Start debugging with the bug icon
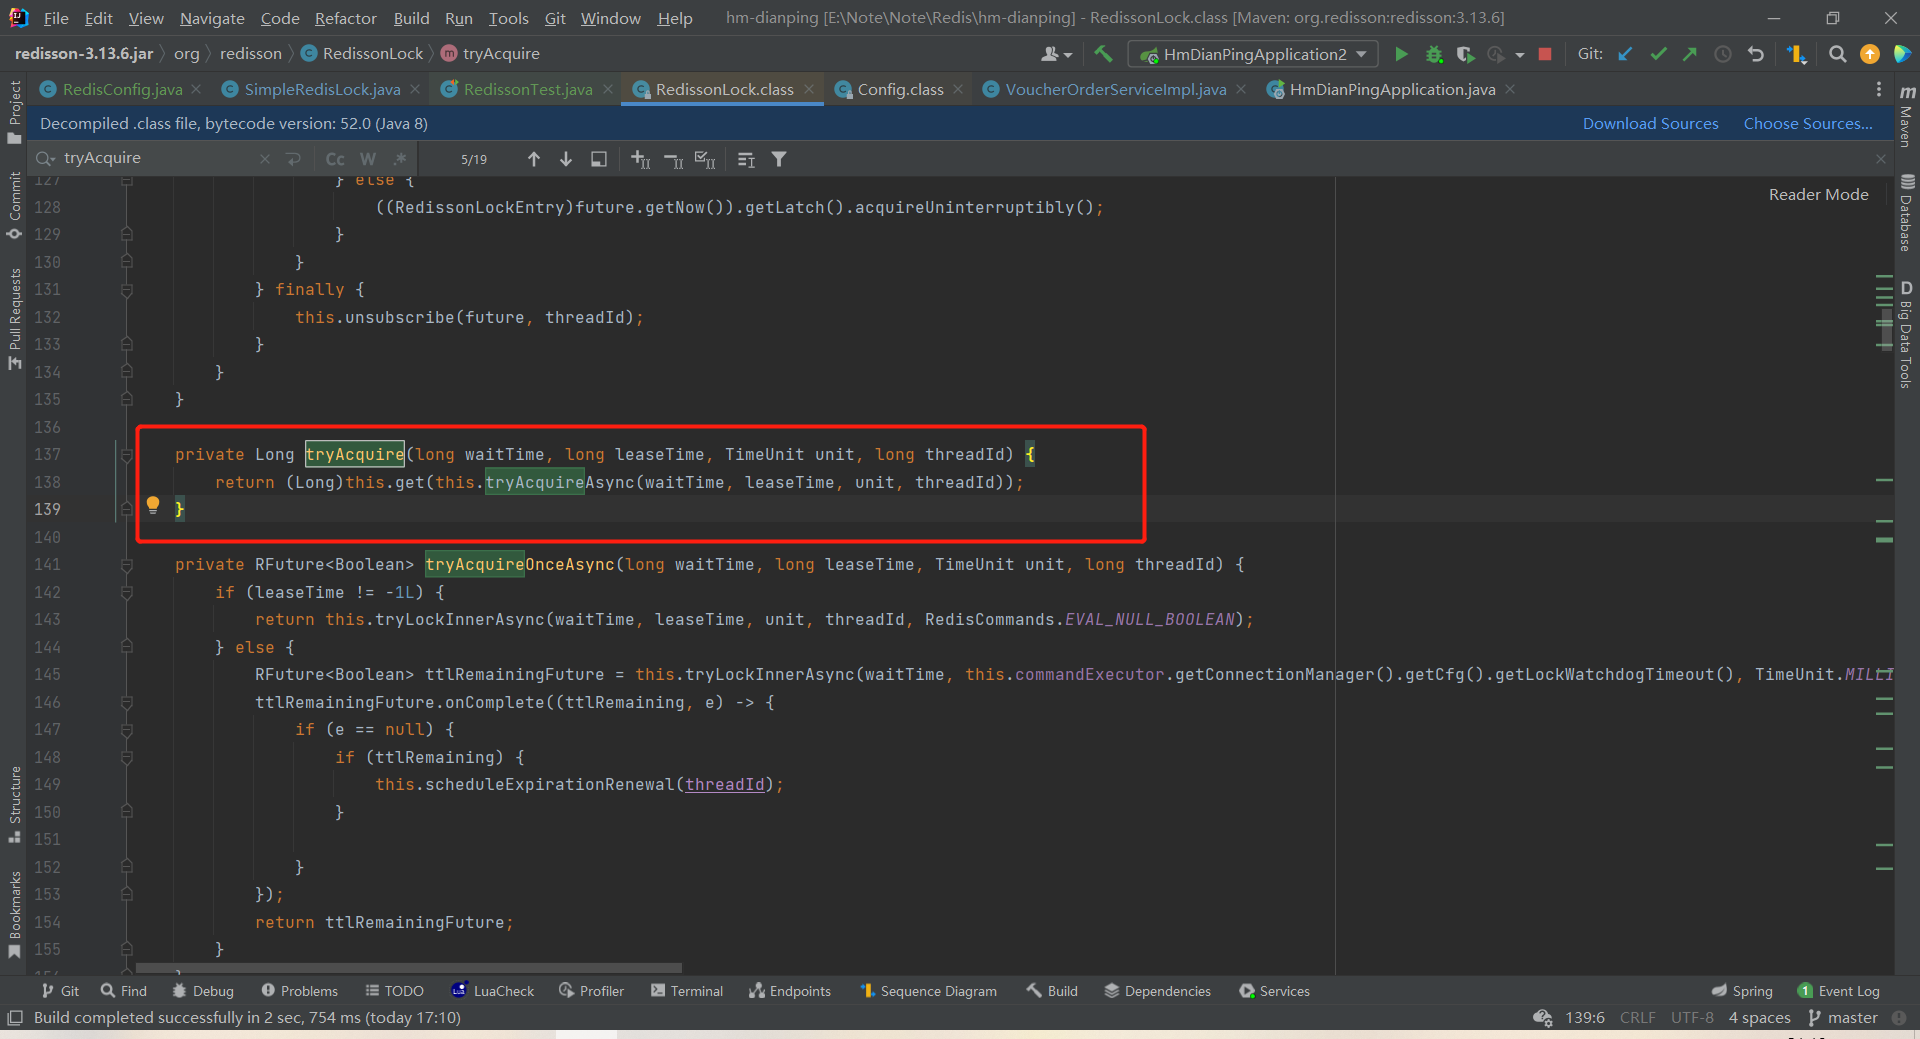This screenshot has width=1920, height=1039. [1434, 54]
